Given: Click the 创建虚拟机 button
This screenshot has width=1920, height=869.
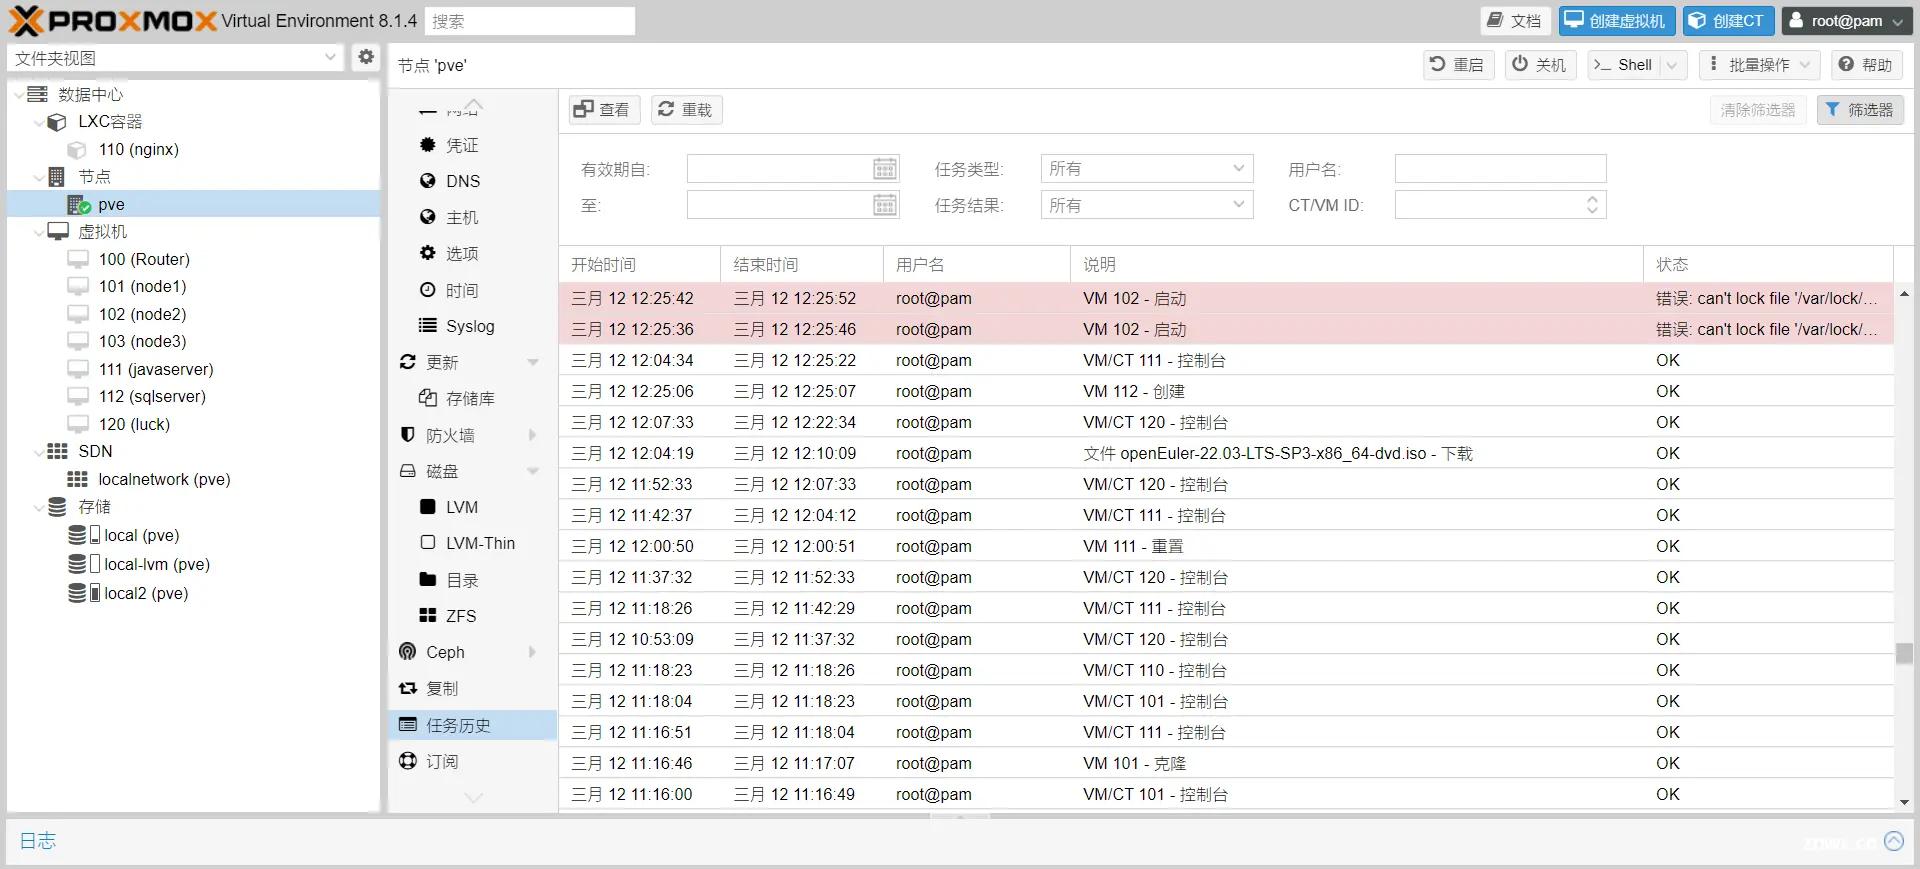Looking at the screenshot, I should tap(1616, 21).
